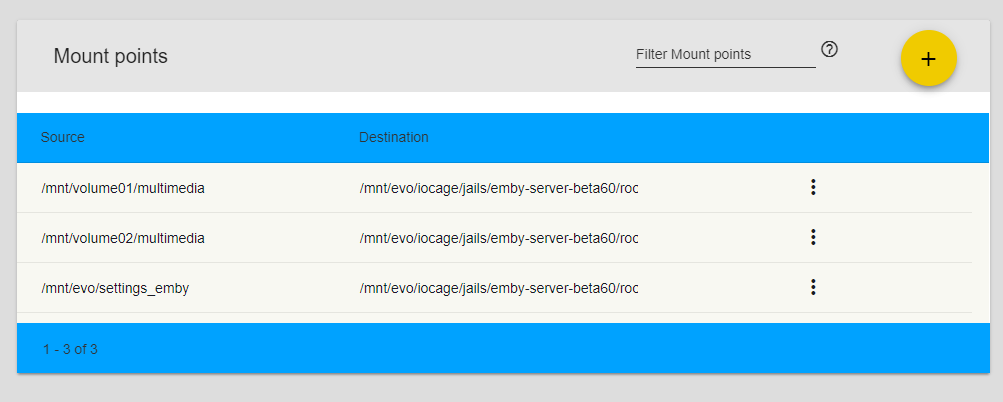Click the white strip above the table header
Viewport: 1003px width, 402px height.
500,102
